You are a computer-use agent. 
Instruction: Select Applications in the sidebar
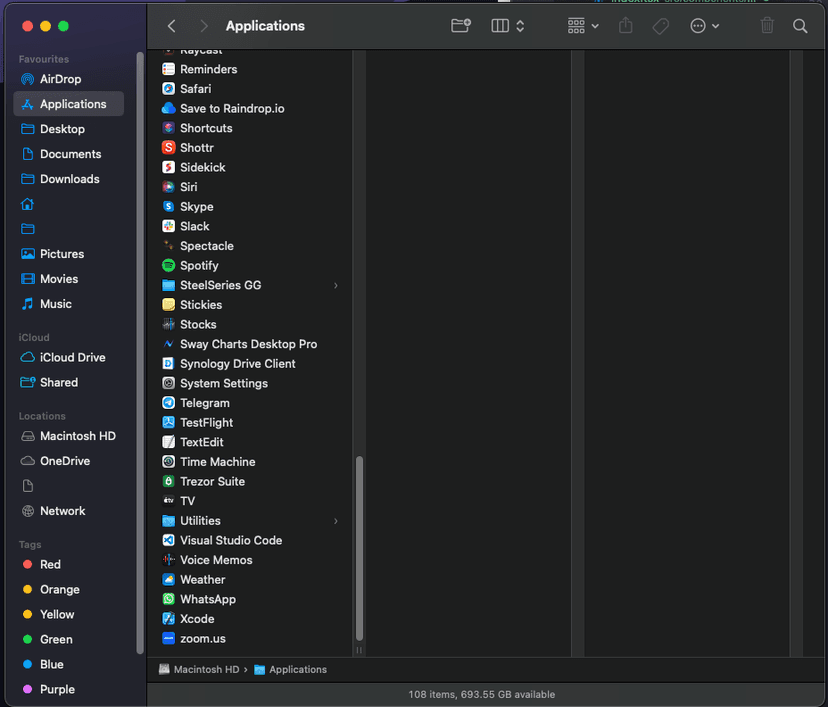coord(69,104)
